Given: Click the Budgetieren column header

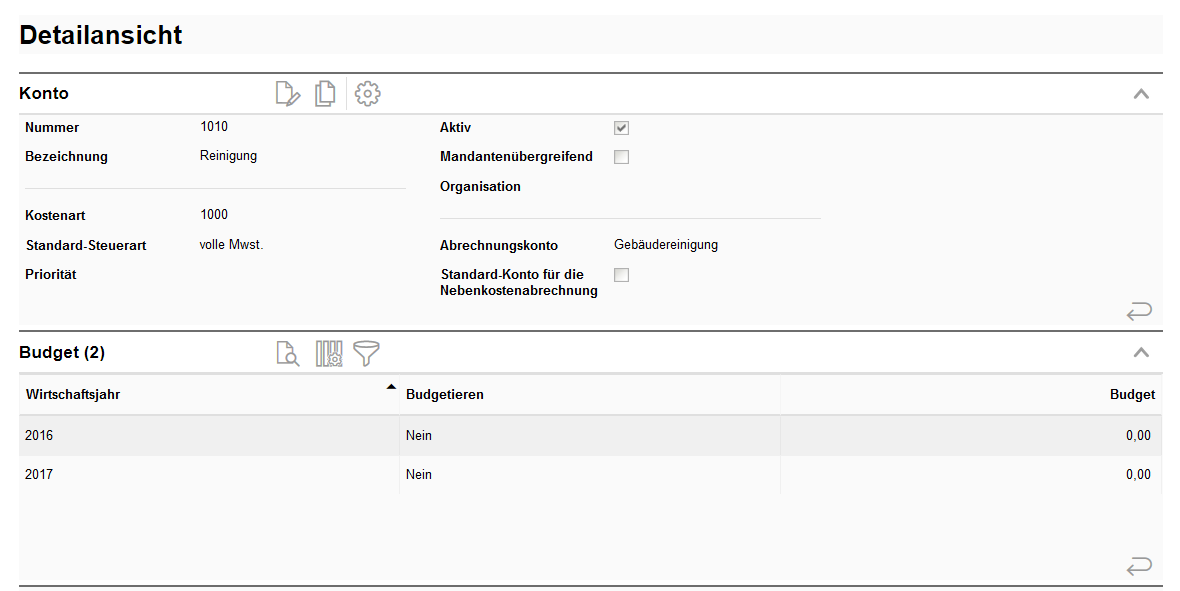Looking at the screenshot, I should pos(445,395).
